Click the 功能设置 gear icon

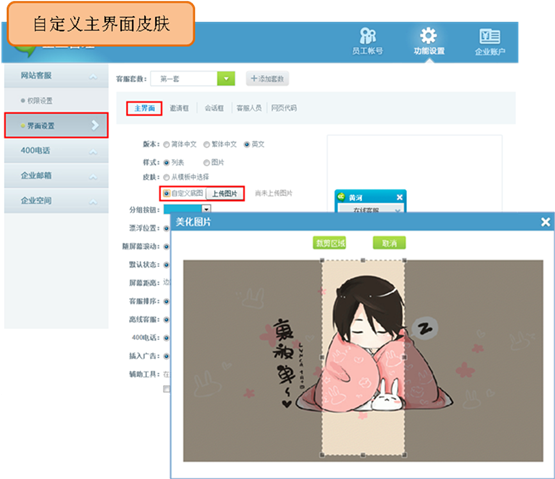point(429,36)
